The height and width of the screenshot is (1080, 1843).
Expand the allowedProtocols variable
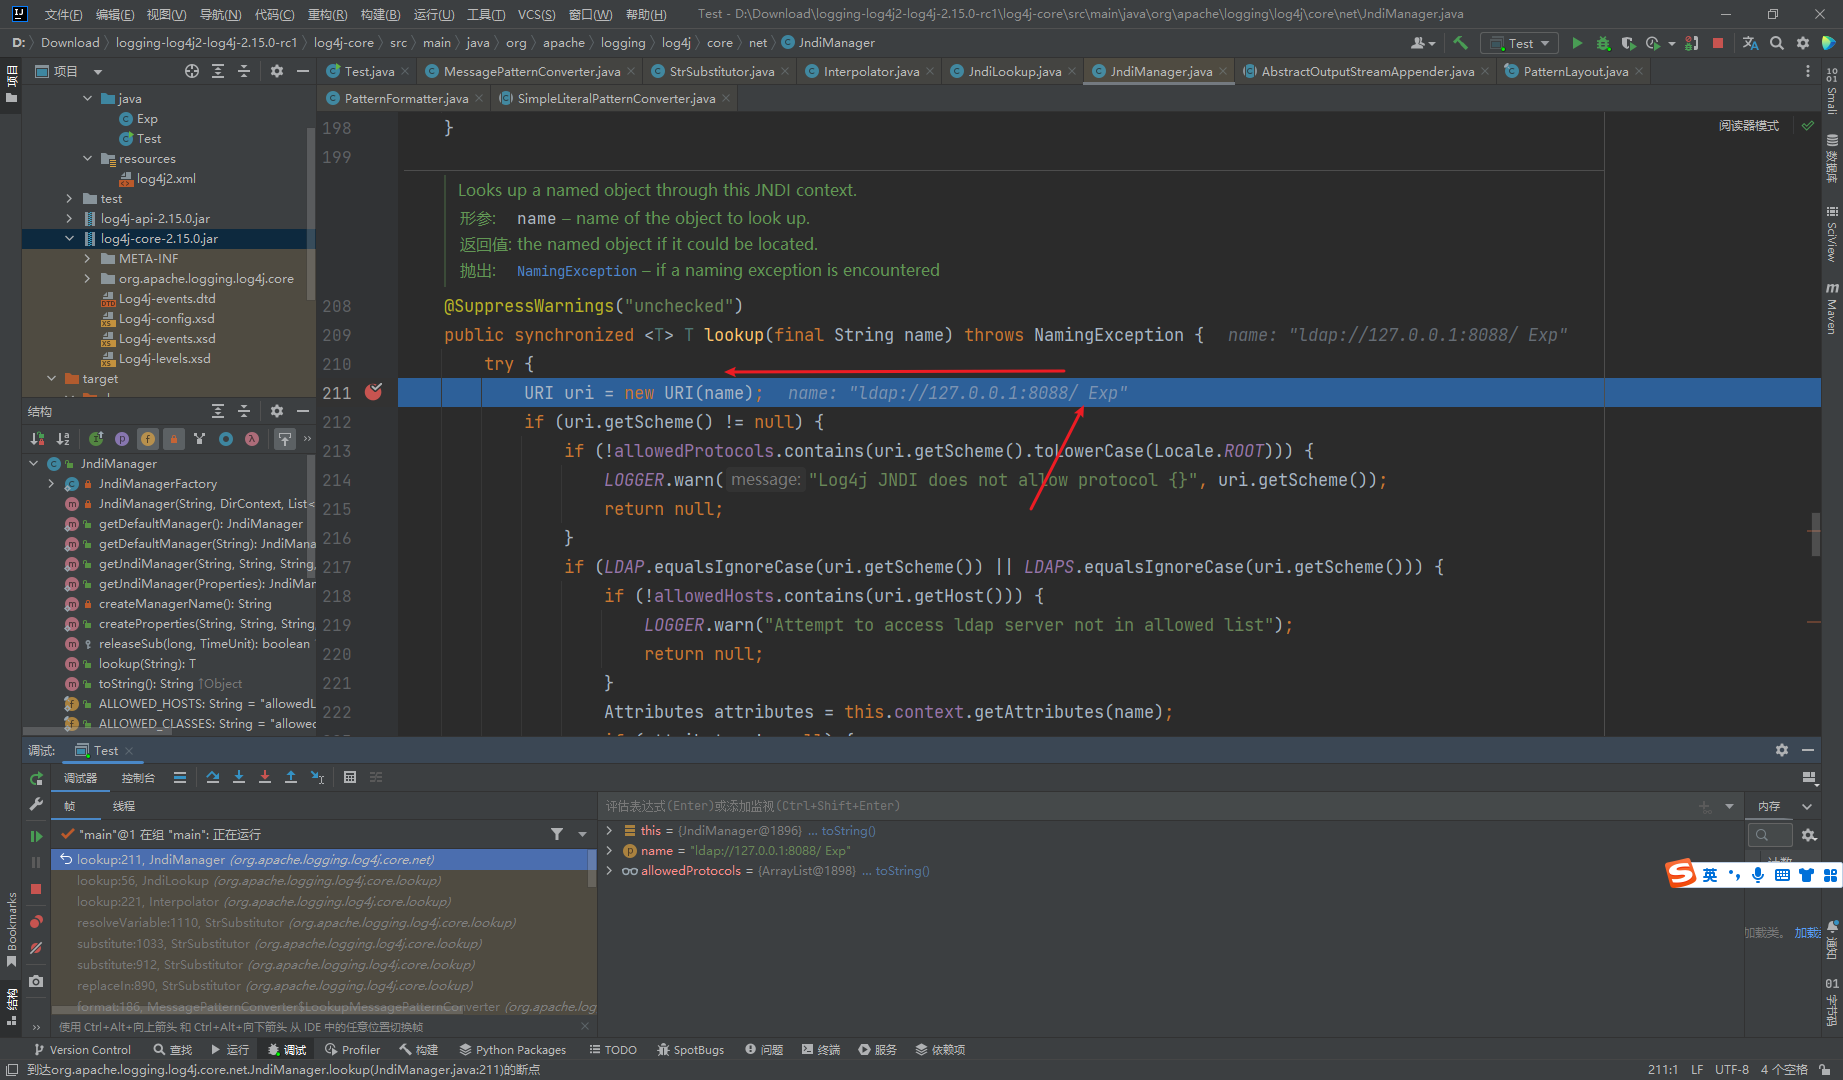(x=610, y=870)
